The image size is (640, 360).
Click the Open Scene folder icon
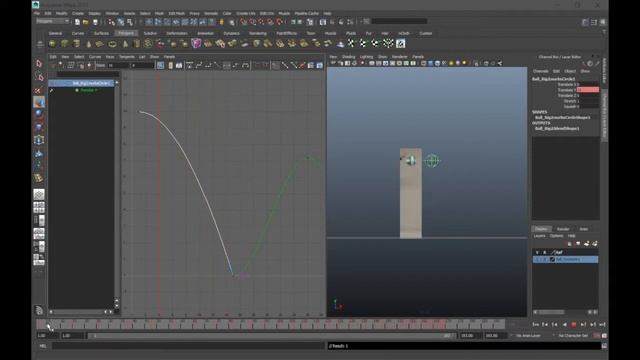click(x=86, y=22)
